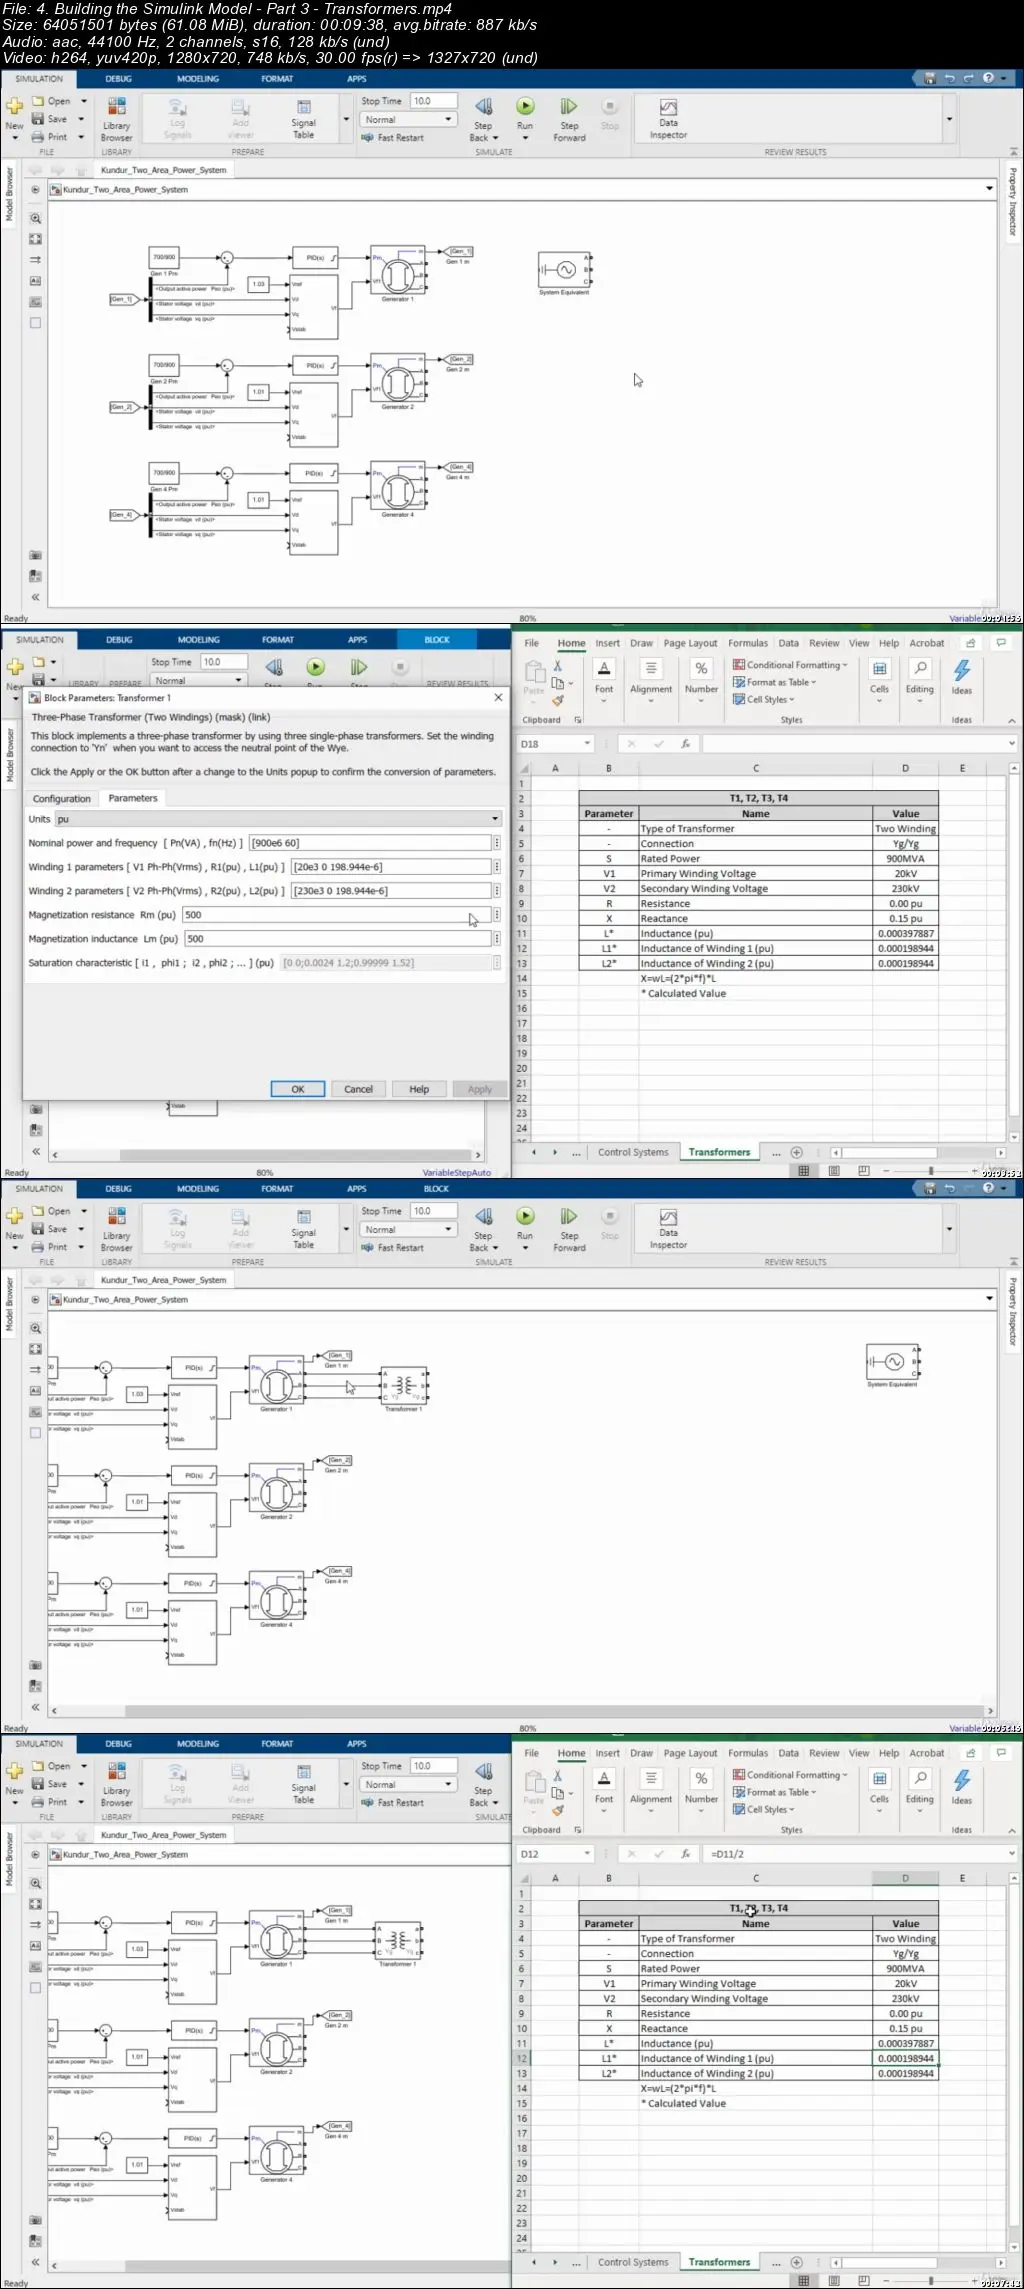This screenshot has width=1024, height=2289.
Task: Click Cancel in the Block Parameters dialog
Action: 358,1089
